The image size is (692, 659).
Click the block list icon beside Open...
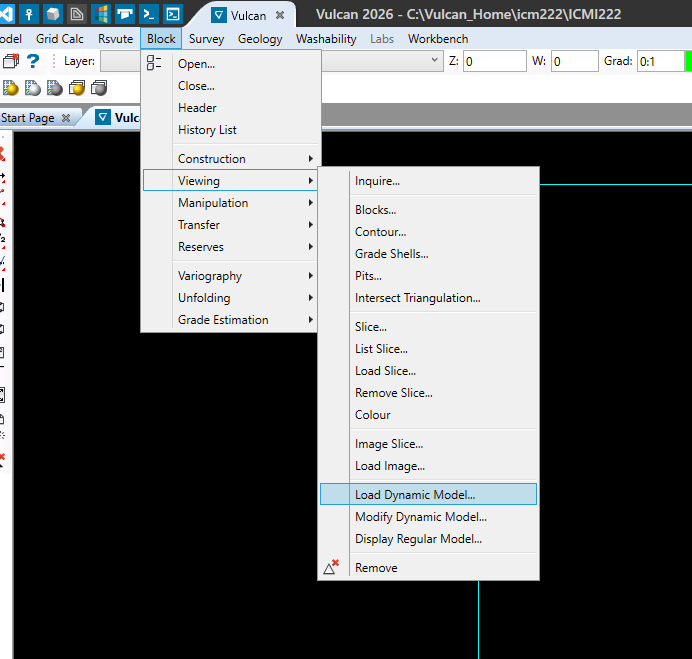(154, 63)
